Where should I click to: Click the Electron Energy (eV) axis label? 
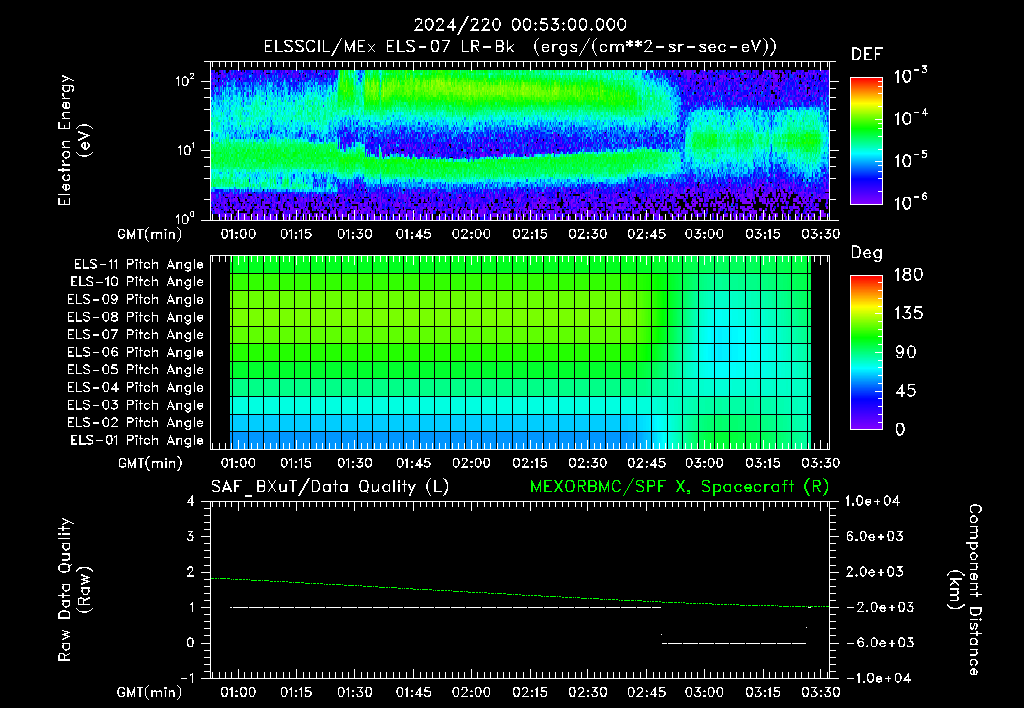point(74,140)
